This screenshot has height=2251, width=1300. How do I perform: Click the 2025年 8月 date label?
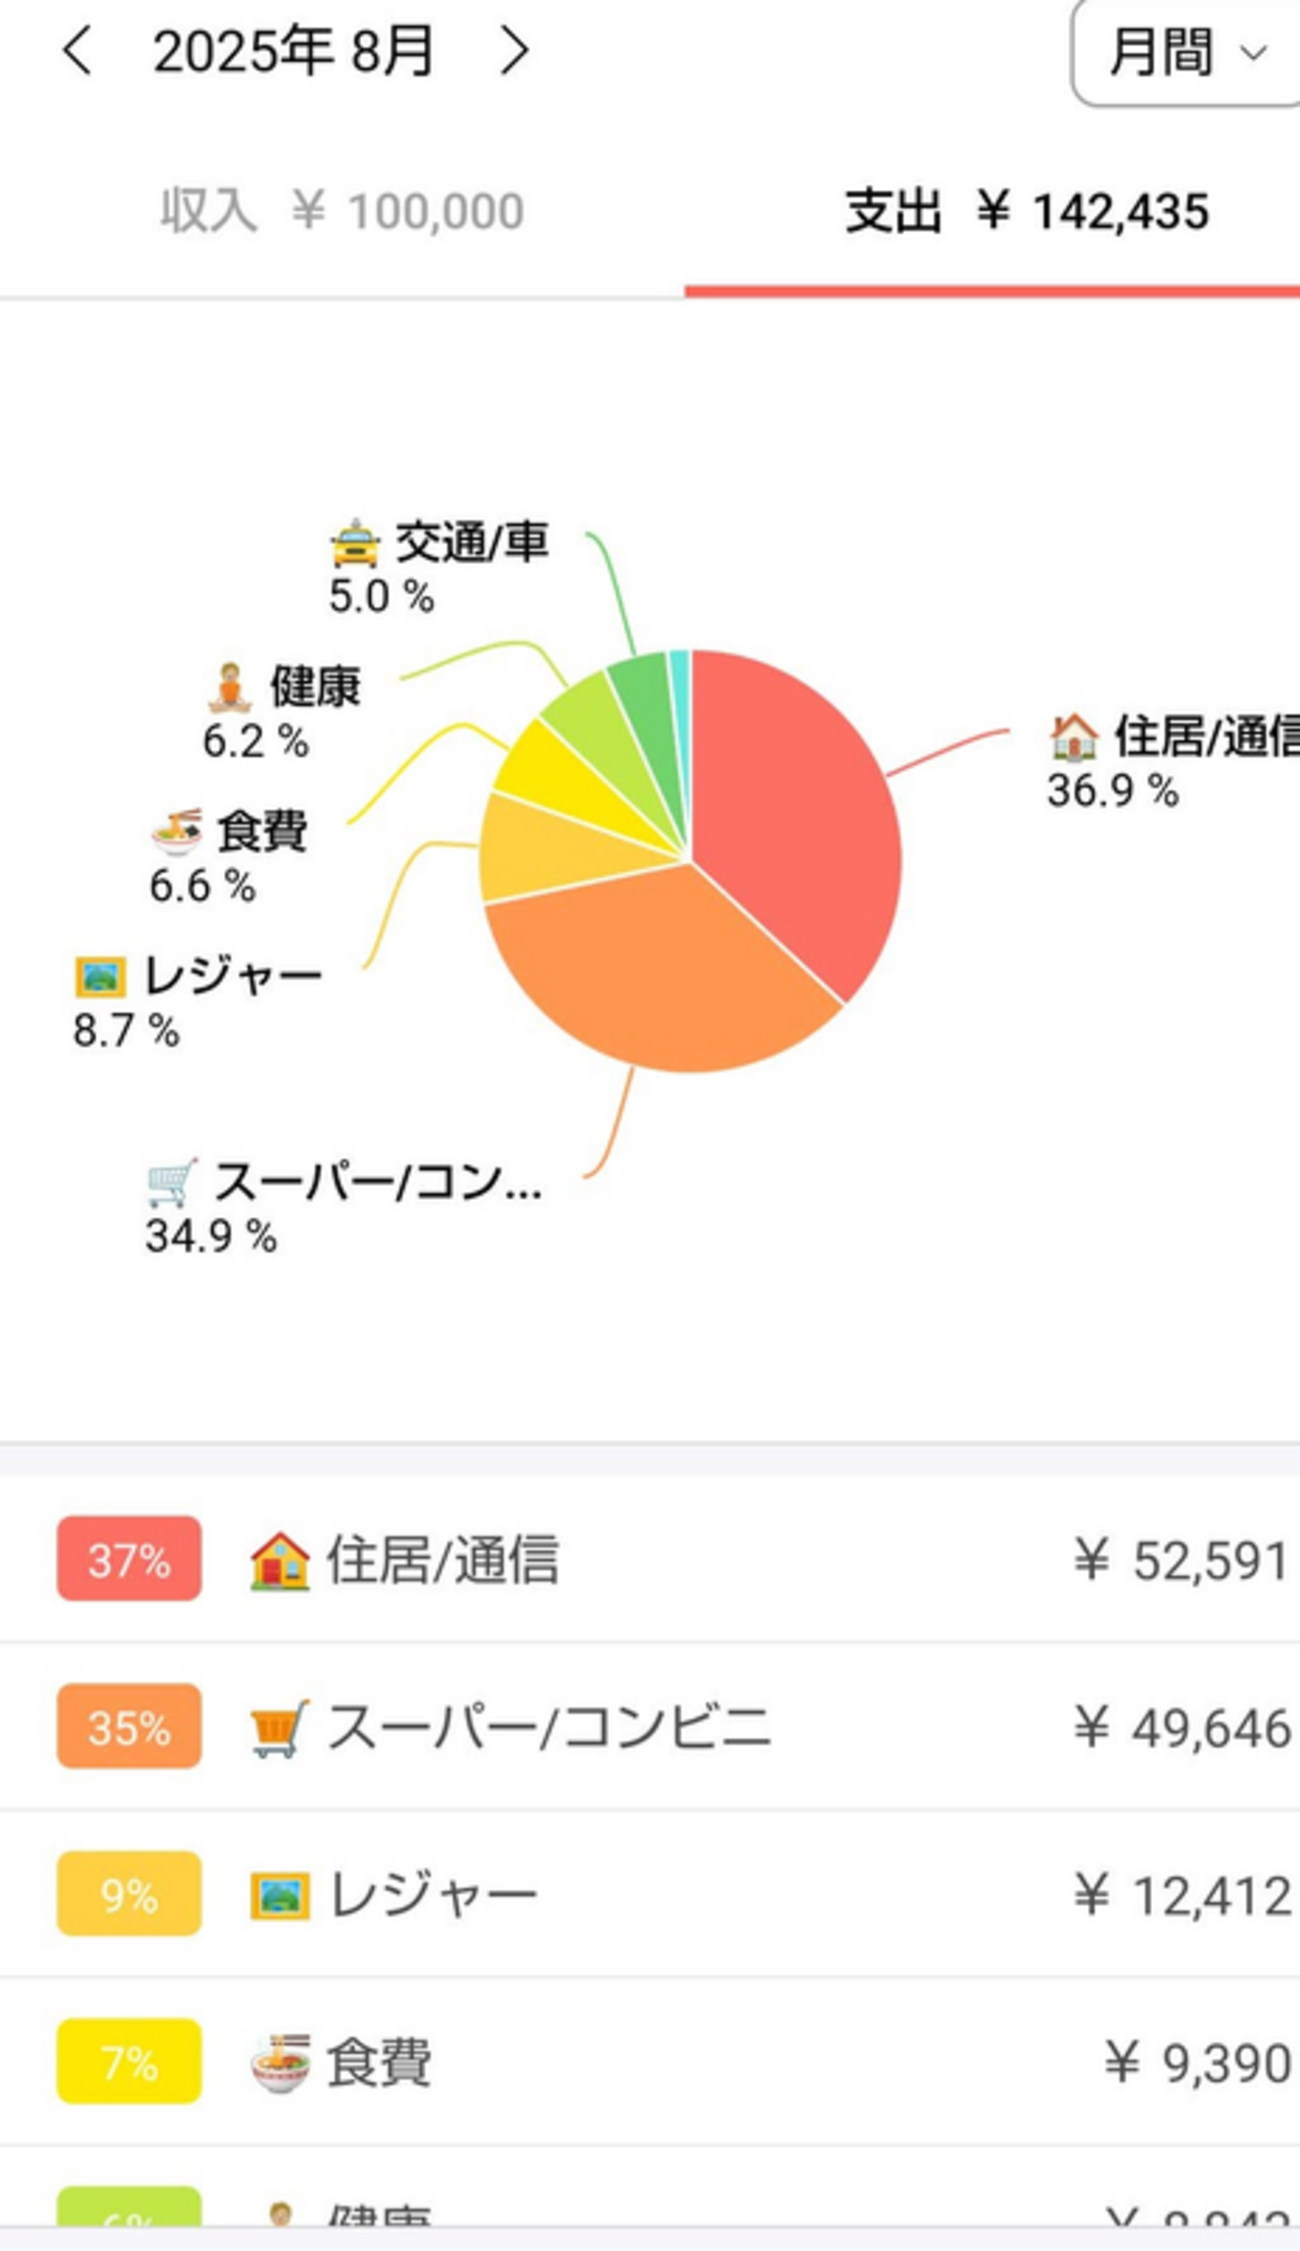(x=293, y=51)
